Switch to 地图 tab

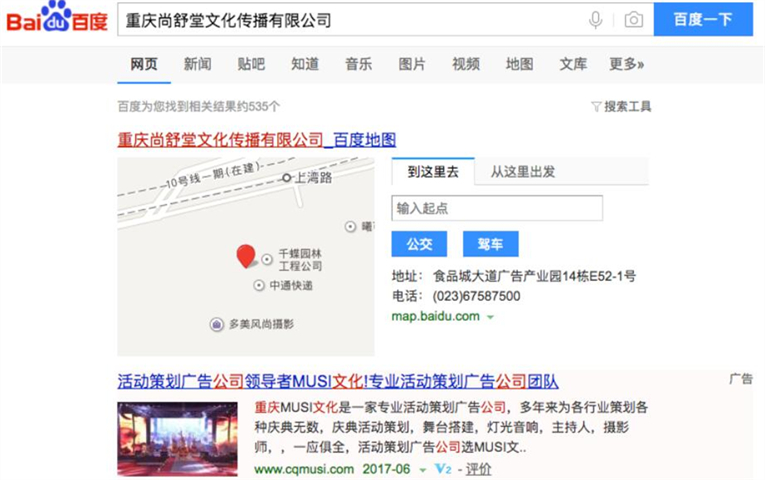(x=520, y=64)
